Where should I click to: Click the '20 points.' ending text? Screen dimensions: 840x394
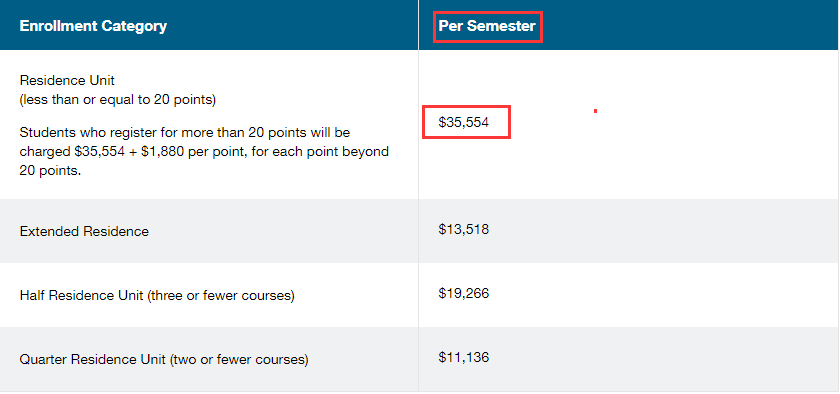point(50,172)
